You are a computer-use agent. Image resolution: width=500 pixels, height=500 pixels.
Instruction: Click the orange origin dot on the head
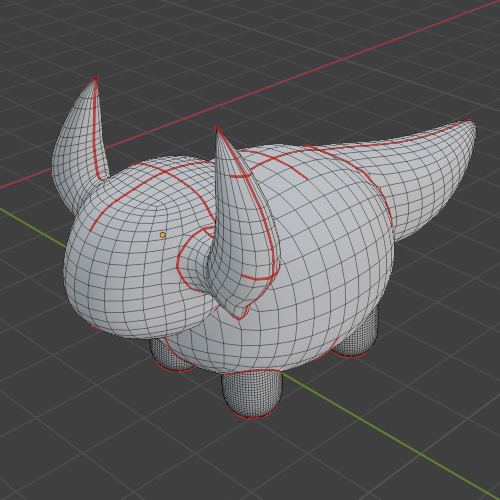pyautogui.click(x=162, y=235)
